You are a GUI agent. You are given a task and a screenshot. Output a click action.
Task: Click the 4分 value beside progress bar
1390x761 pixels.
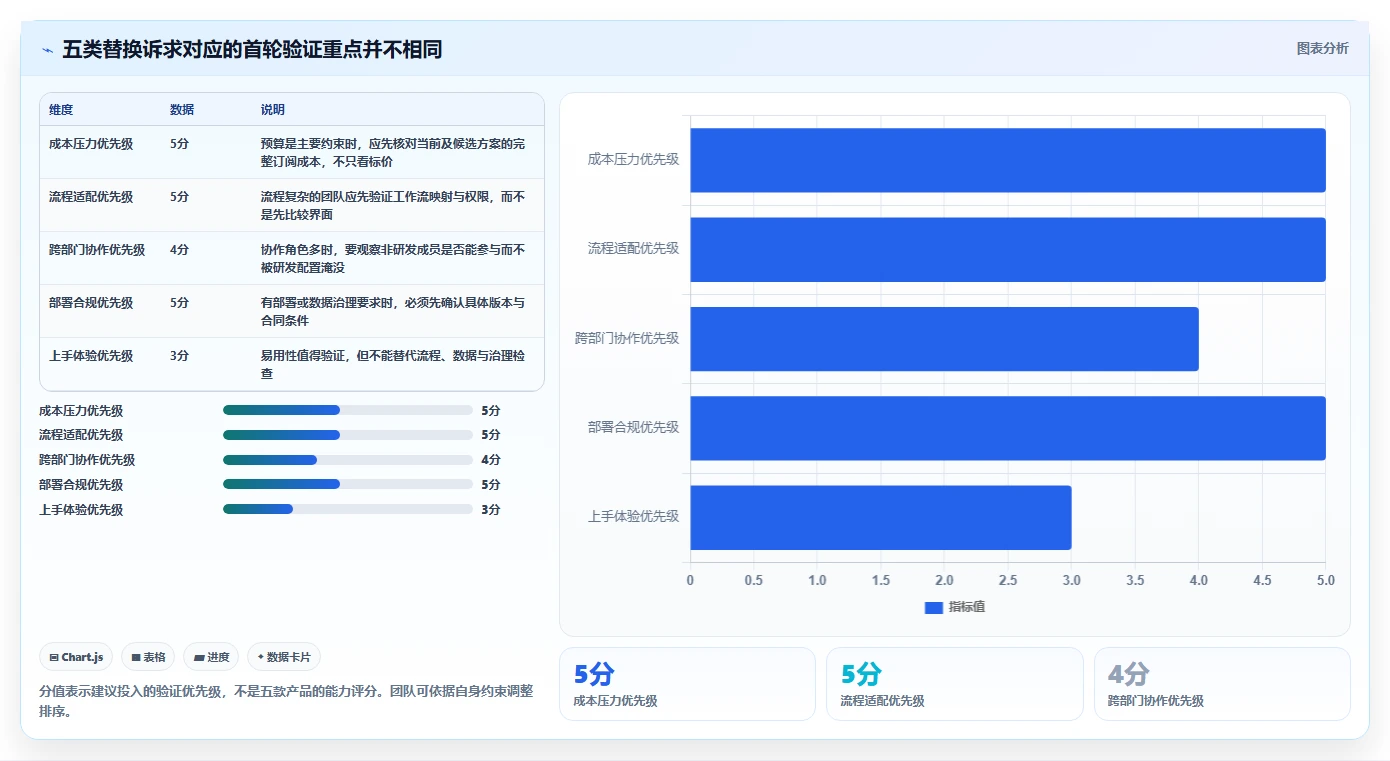[x=491, y=460]
